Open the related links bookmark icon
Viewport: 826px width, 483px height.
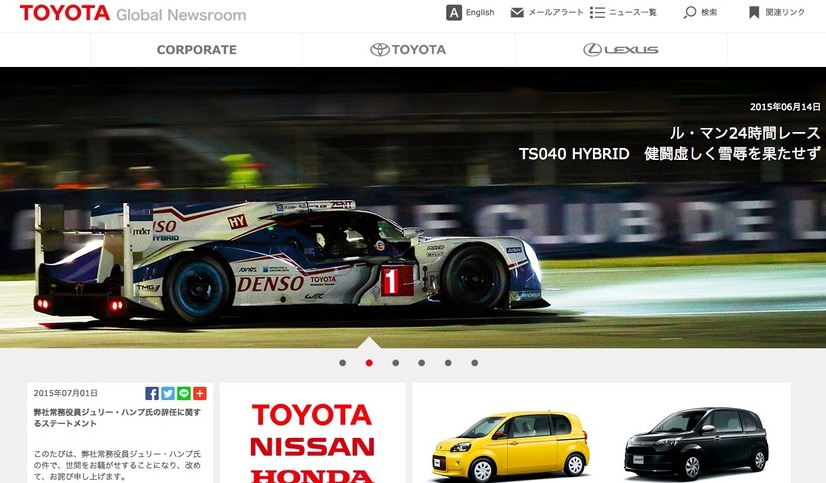pyautogui.click(x=754, y=12)
